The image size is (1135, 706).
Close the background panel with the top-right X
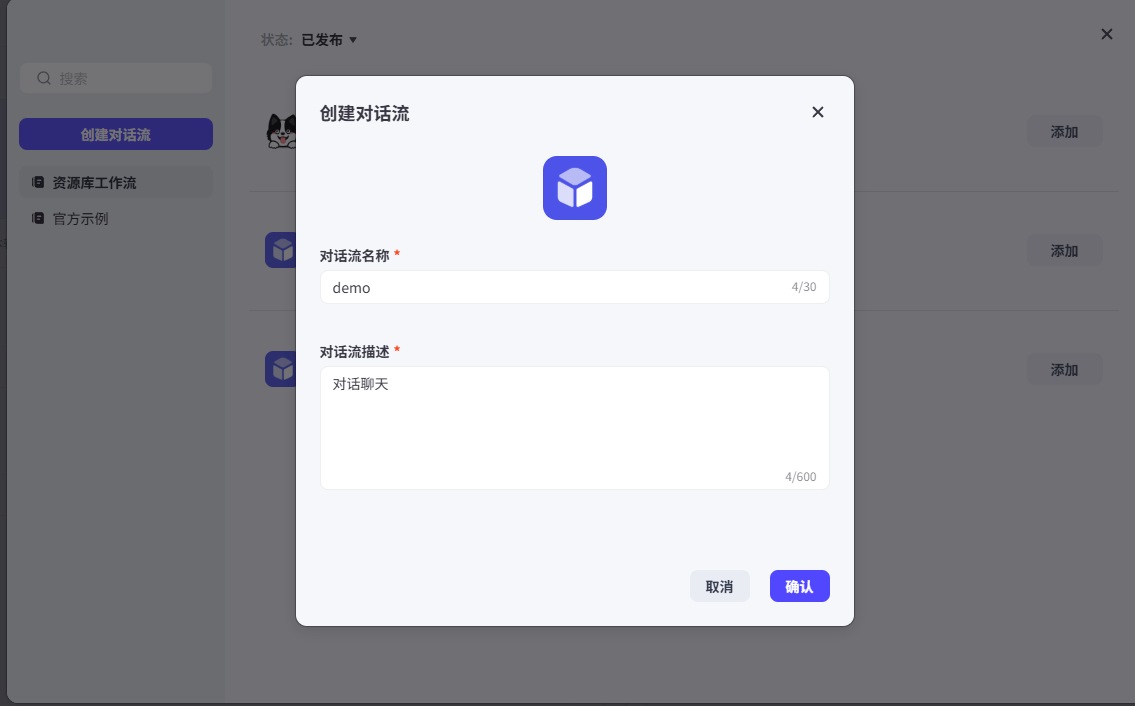pos(1107,34)
